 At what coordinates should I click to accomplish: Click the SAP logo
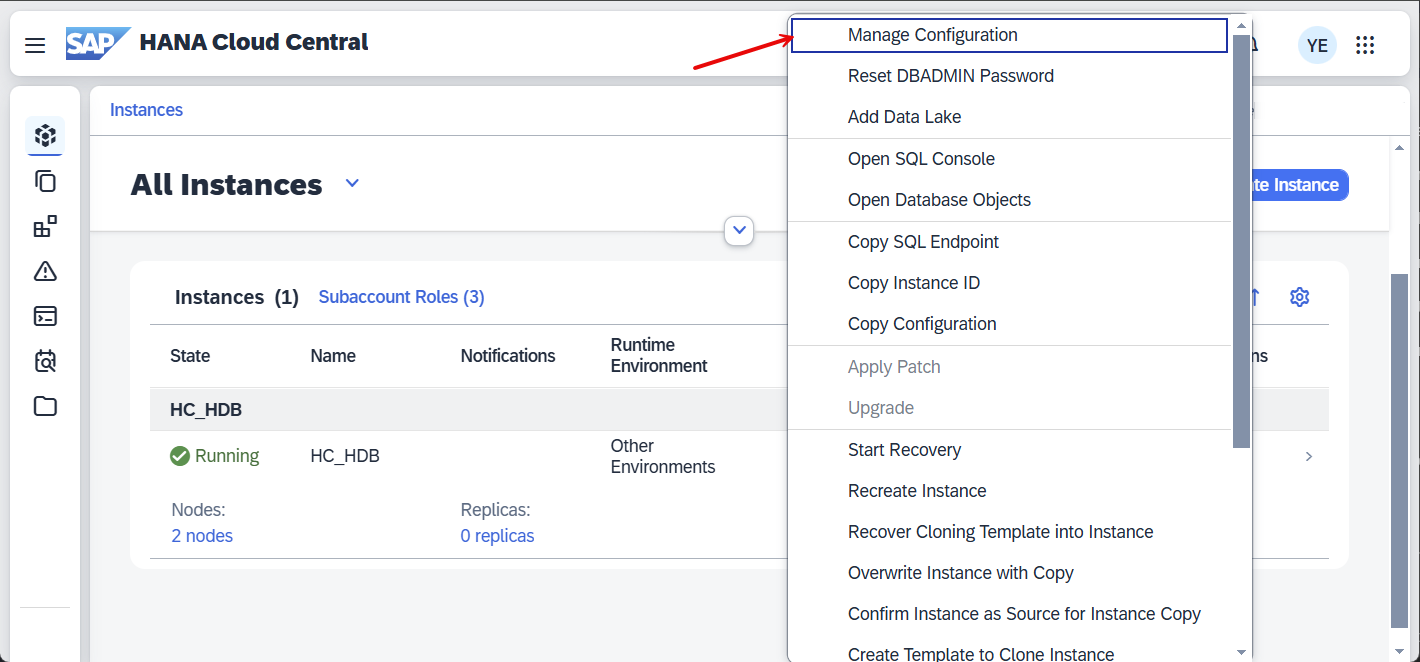click(x=98, y=43)
